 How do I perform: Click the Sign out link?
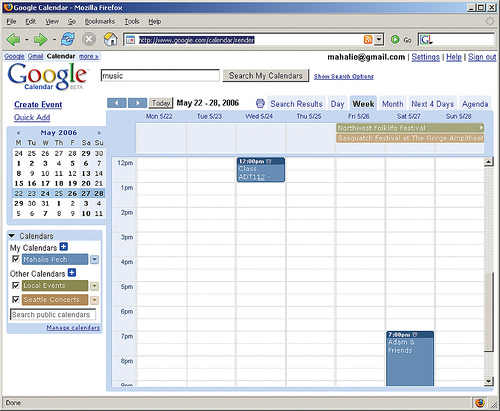pos(482,57)
